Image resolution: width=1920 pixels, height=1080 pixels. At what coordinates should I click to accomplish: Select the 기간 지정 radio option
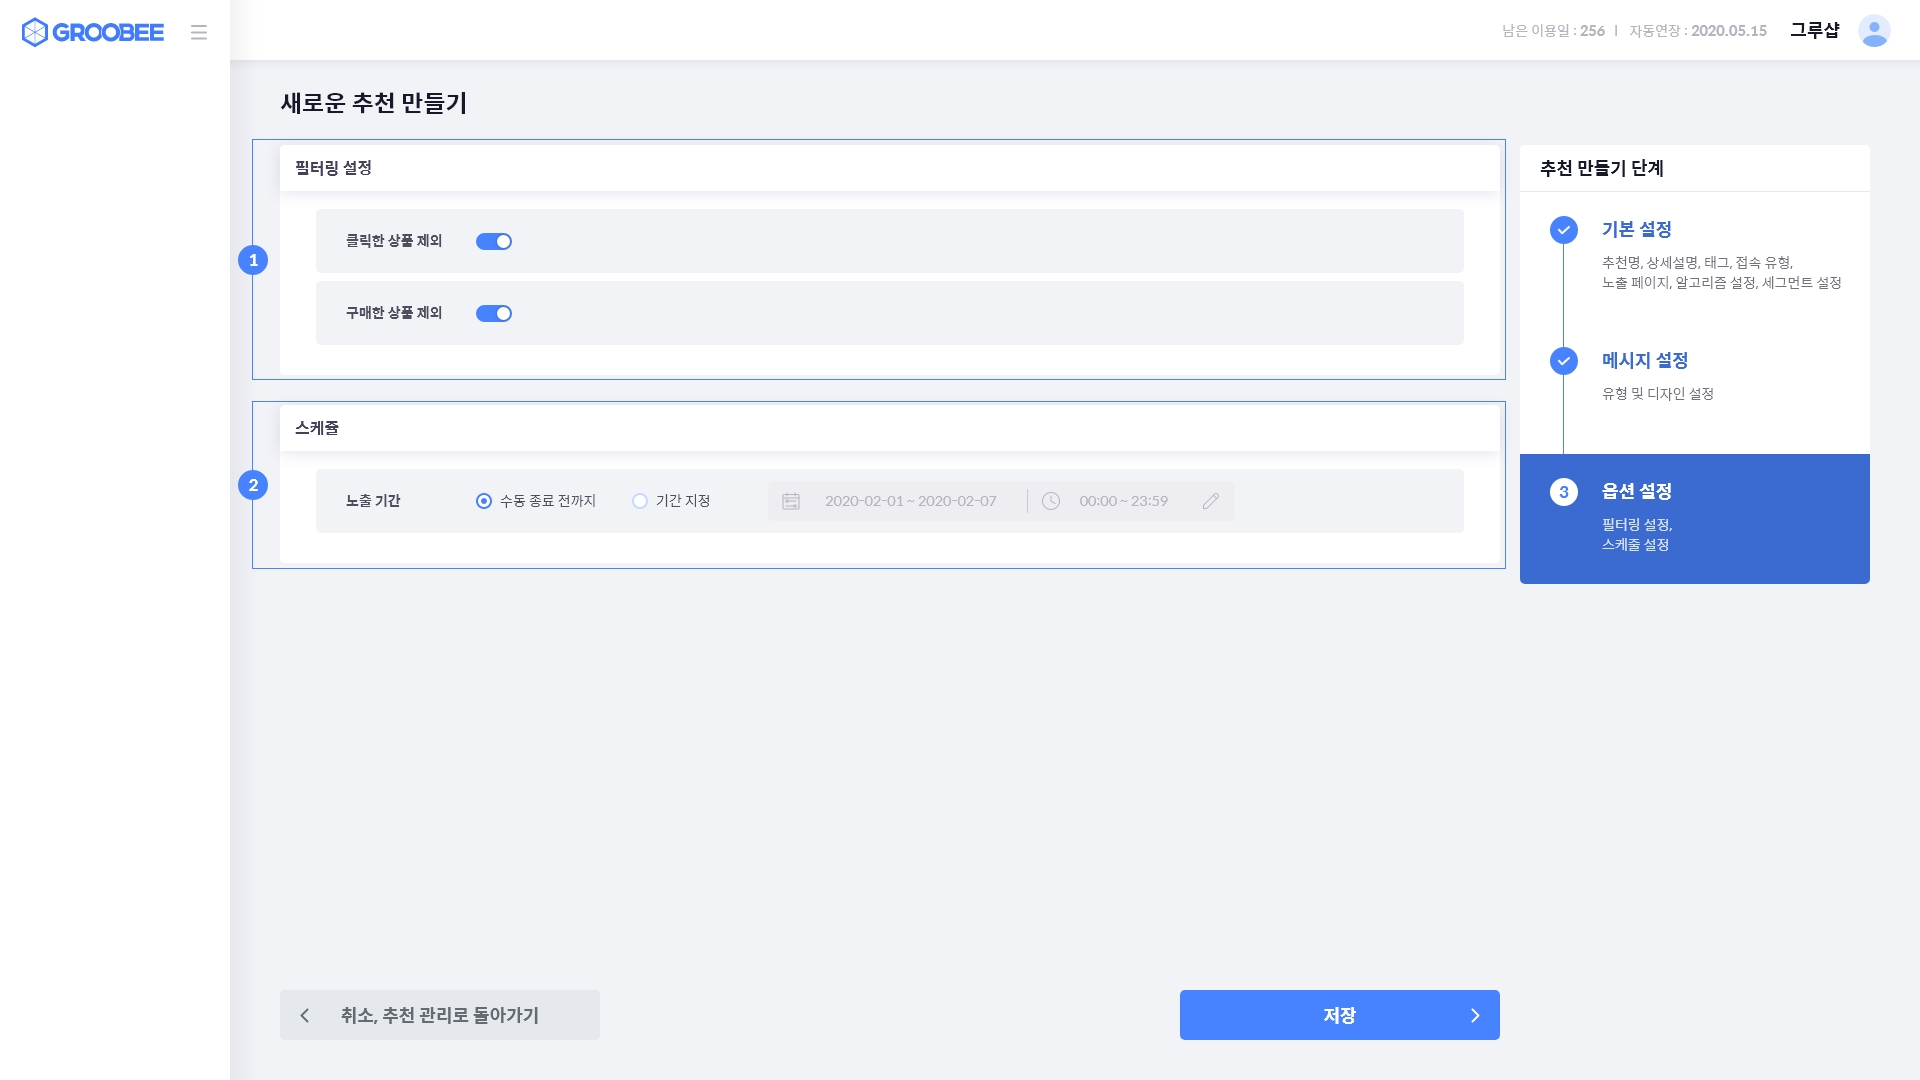[640, 501]
